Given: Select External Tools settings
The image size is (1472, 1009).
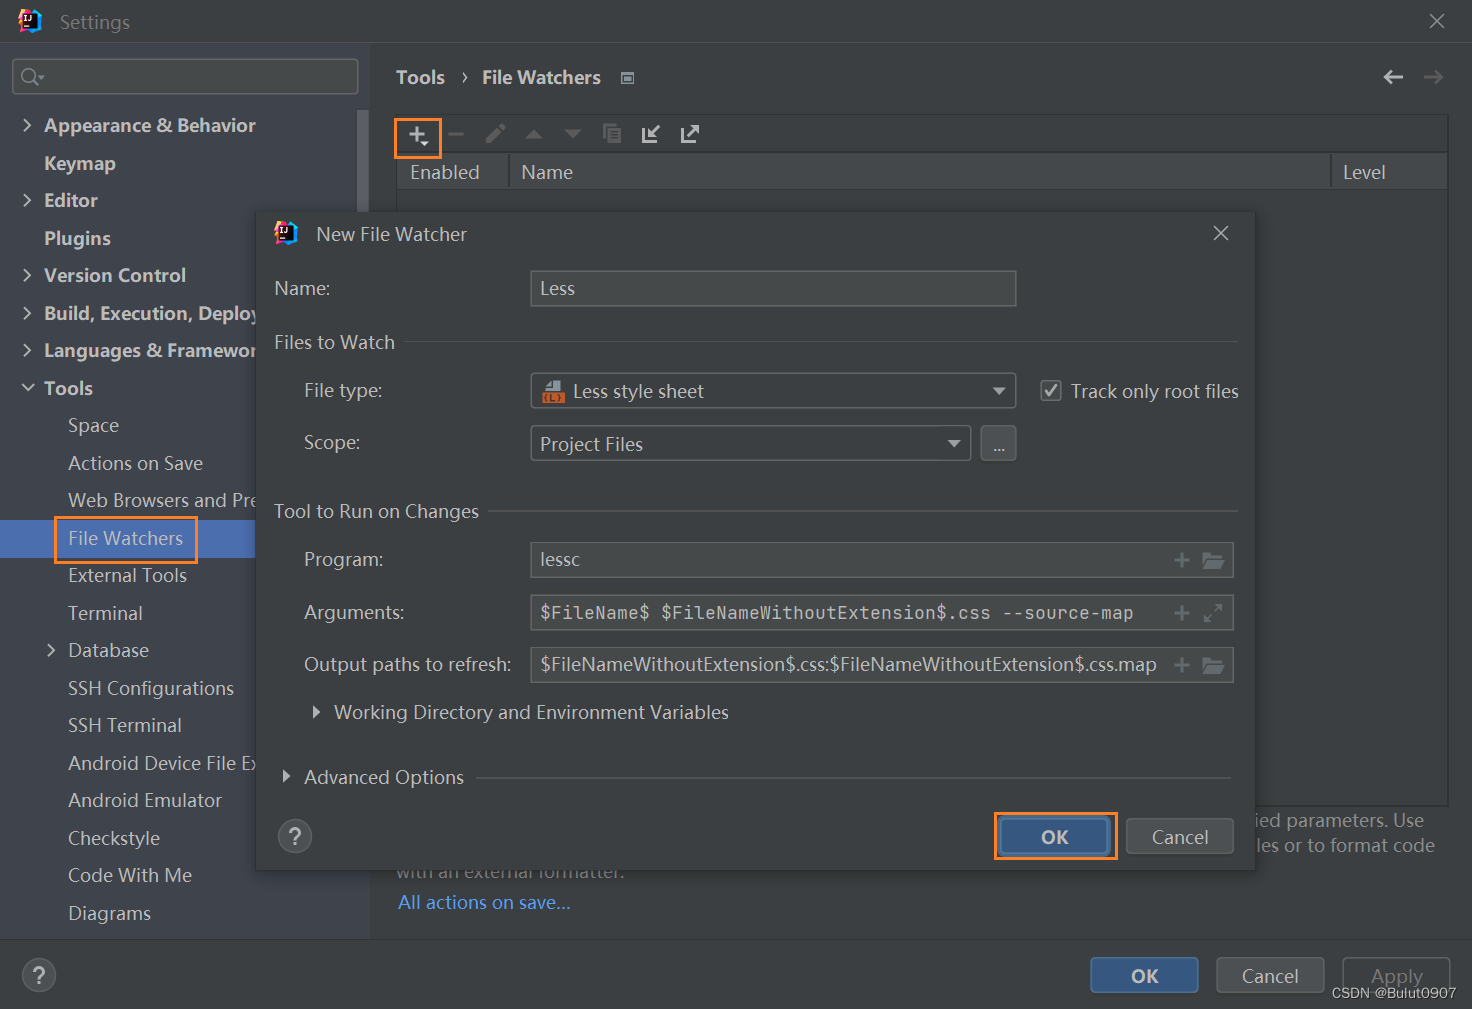Looking at the screenshot, I should [127, 575].
